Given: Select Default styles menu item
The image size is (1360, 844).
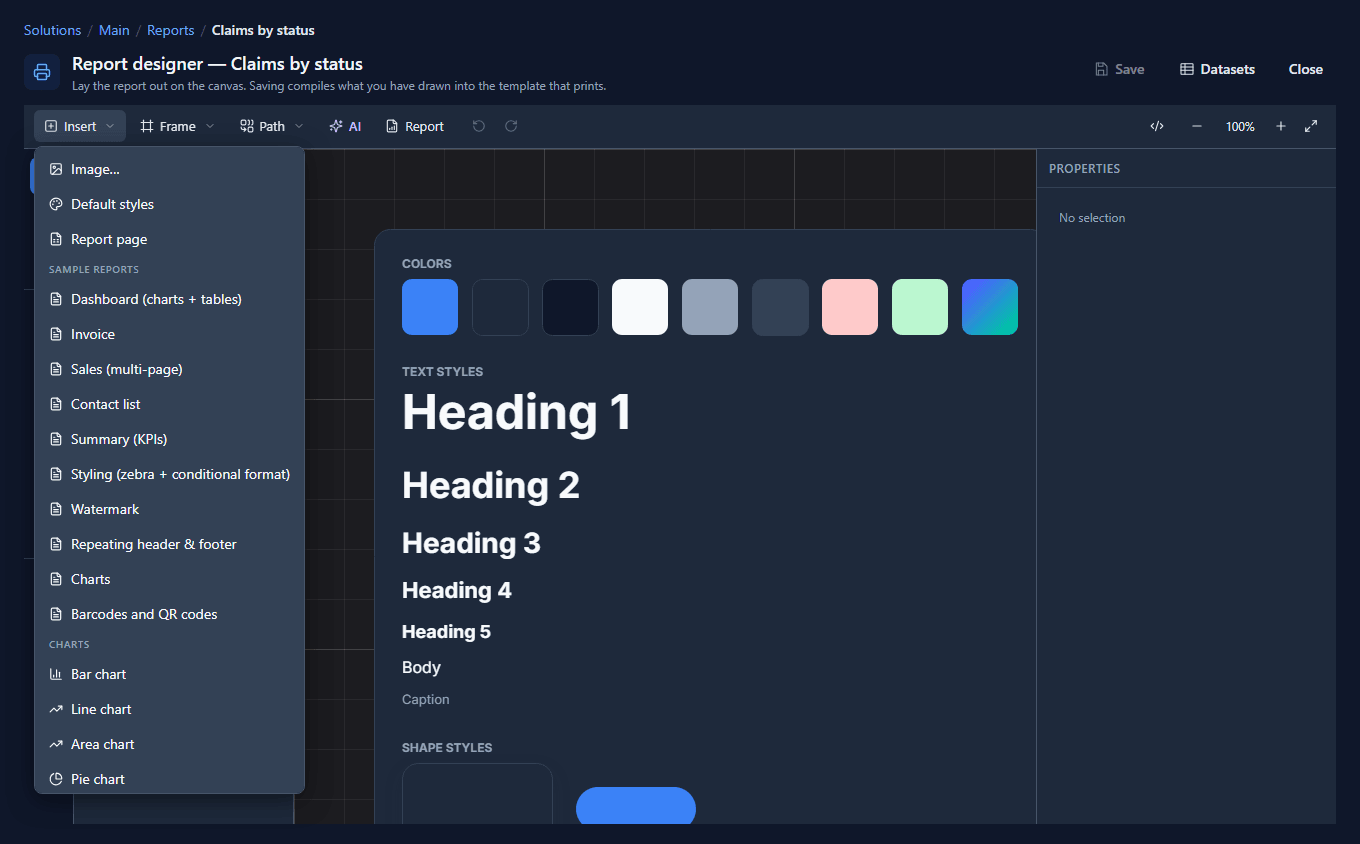Looking at the screenshot, I should coord(169,204).
